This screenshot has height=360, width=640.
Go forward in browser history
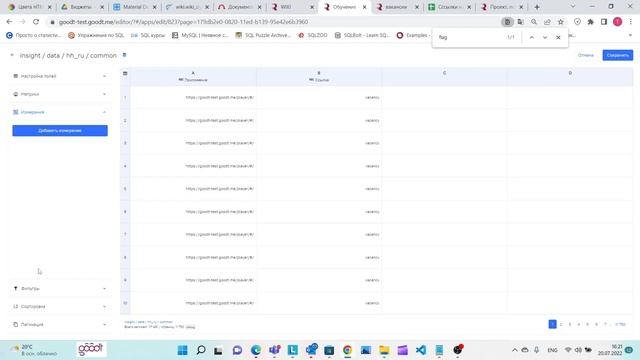[22, 22]
